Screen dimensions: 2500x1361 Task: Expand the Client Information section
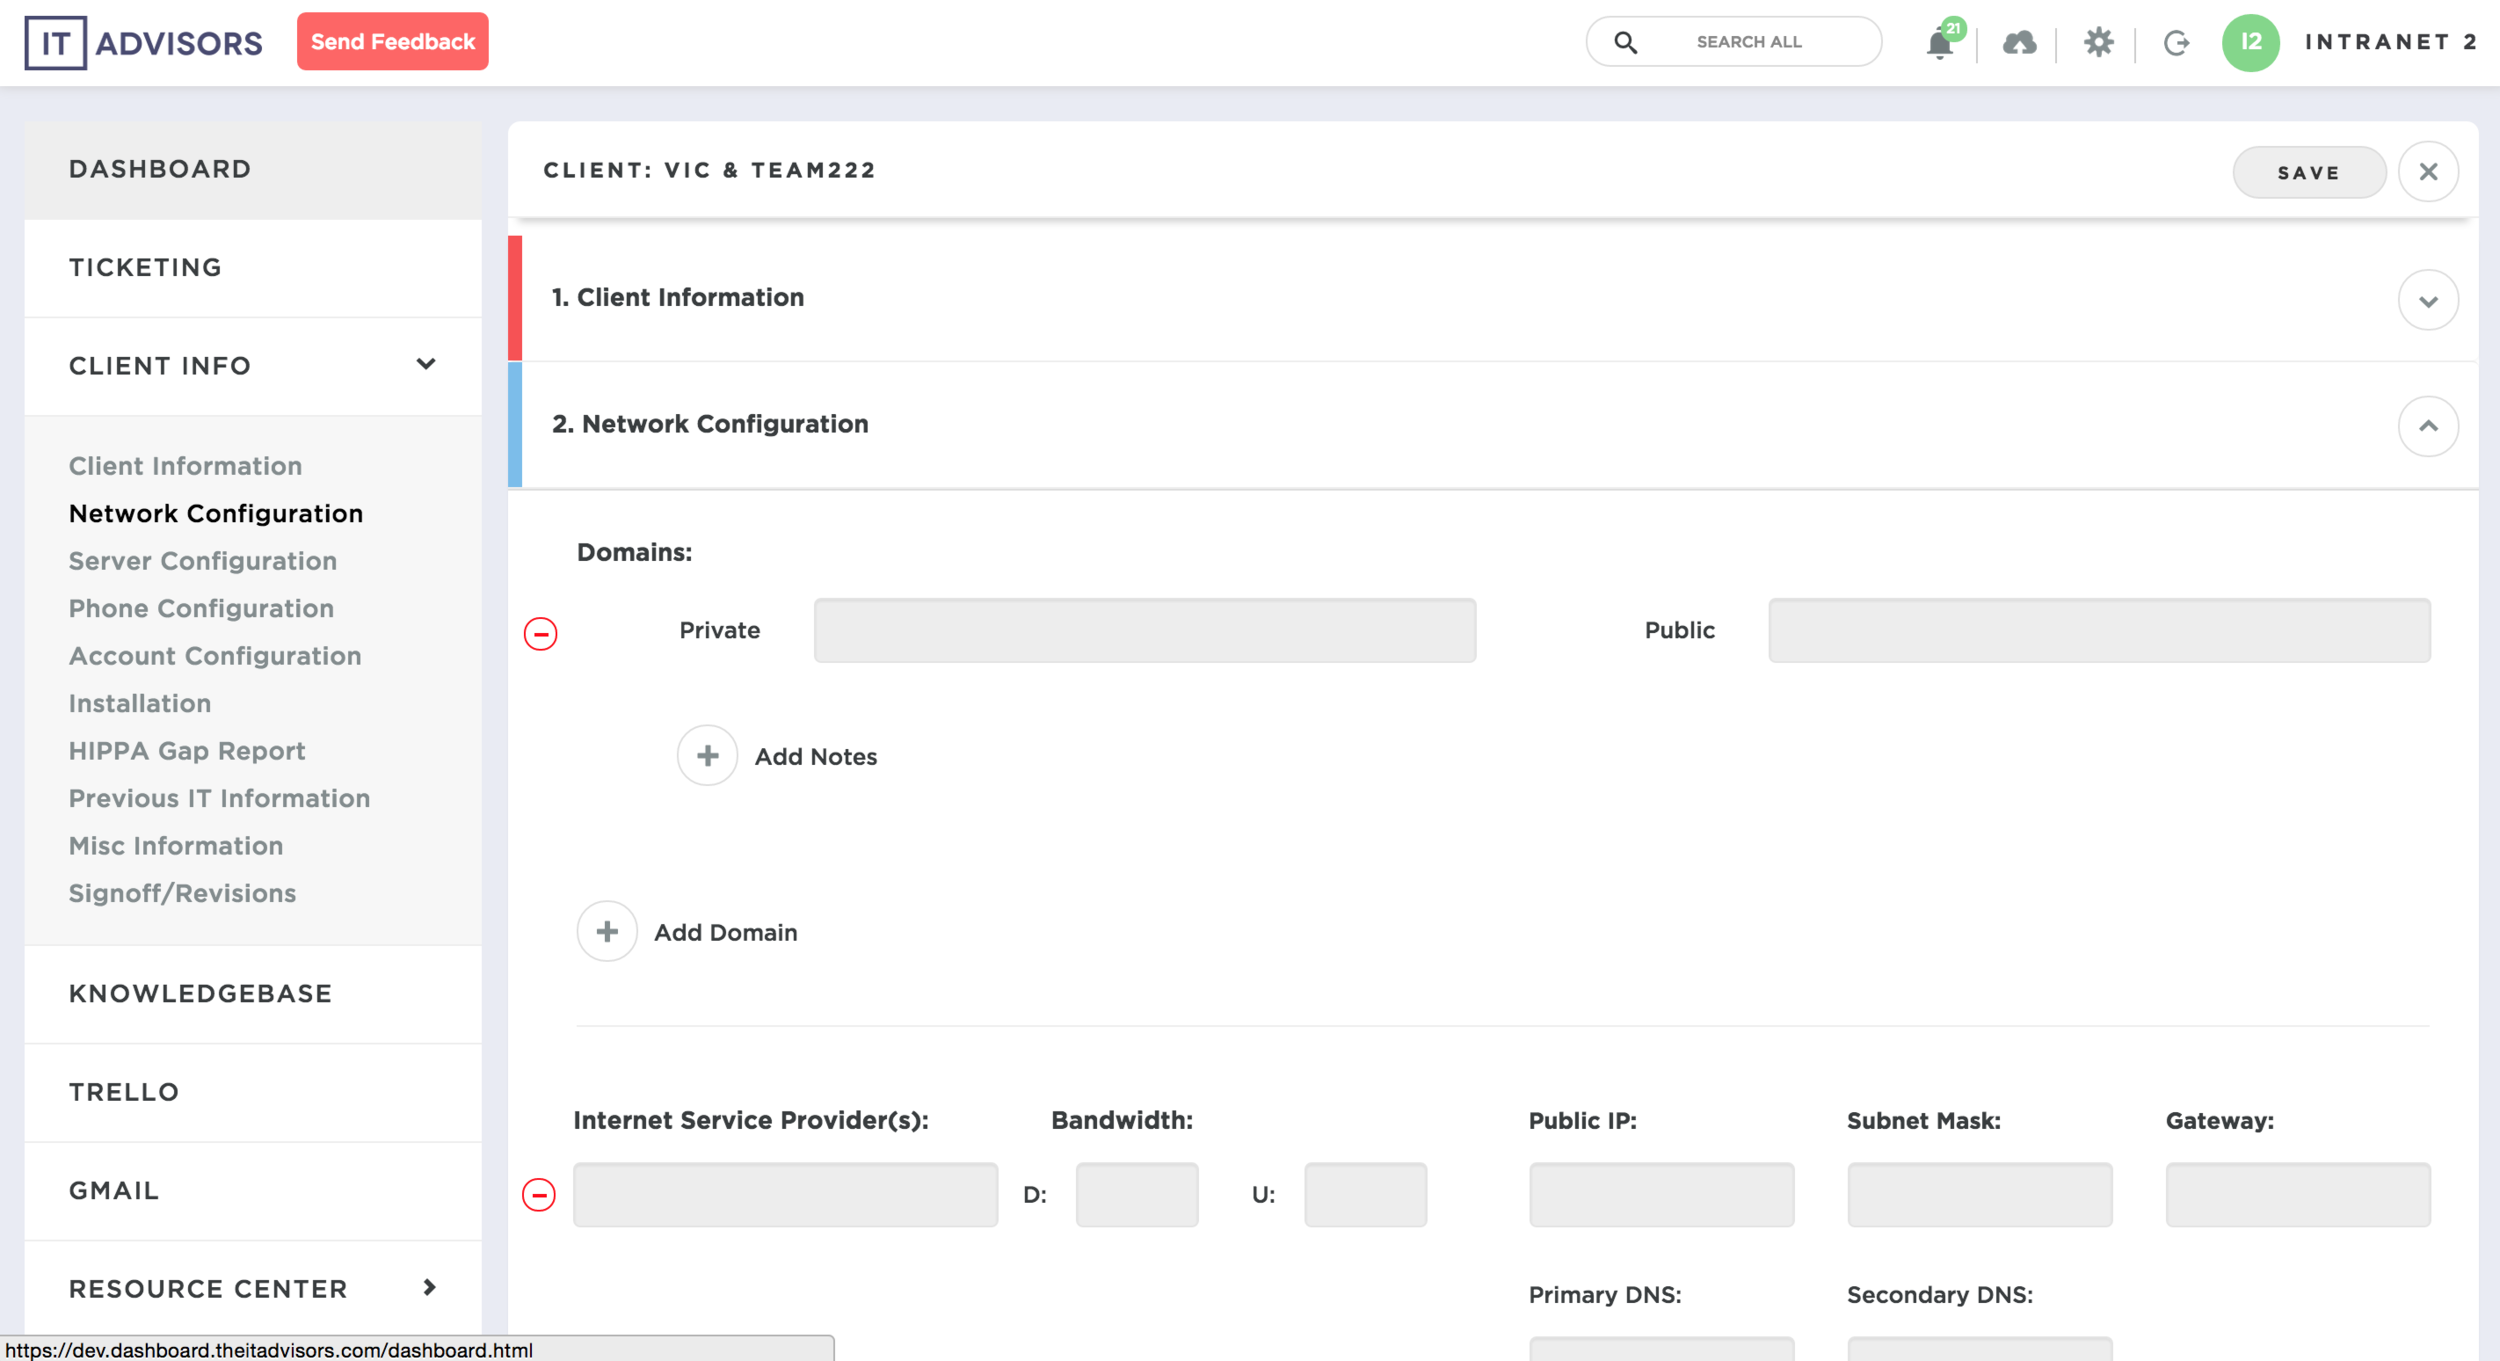[x=2428, y=300]
